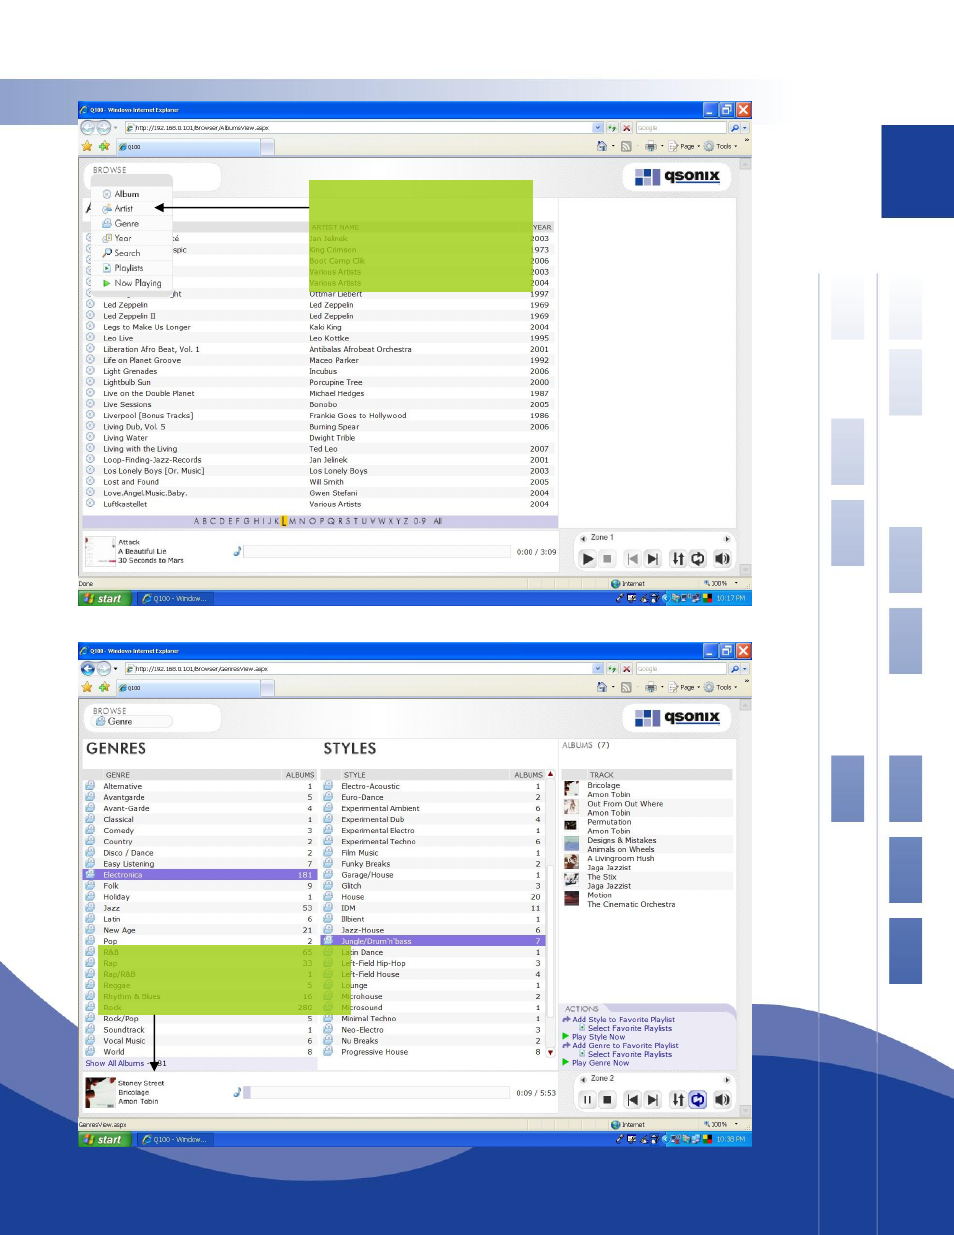Open the Page dropdown in Genres window

click(684, 687)
